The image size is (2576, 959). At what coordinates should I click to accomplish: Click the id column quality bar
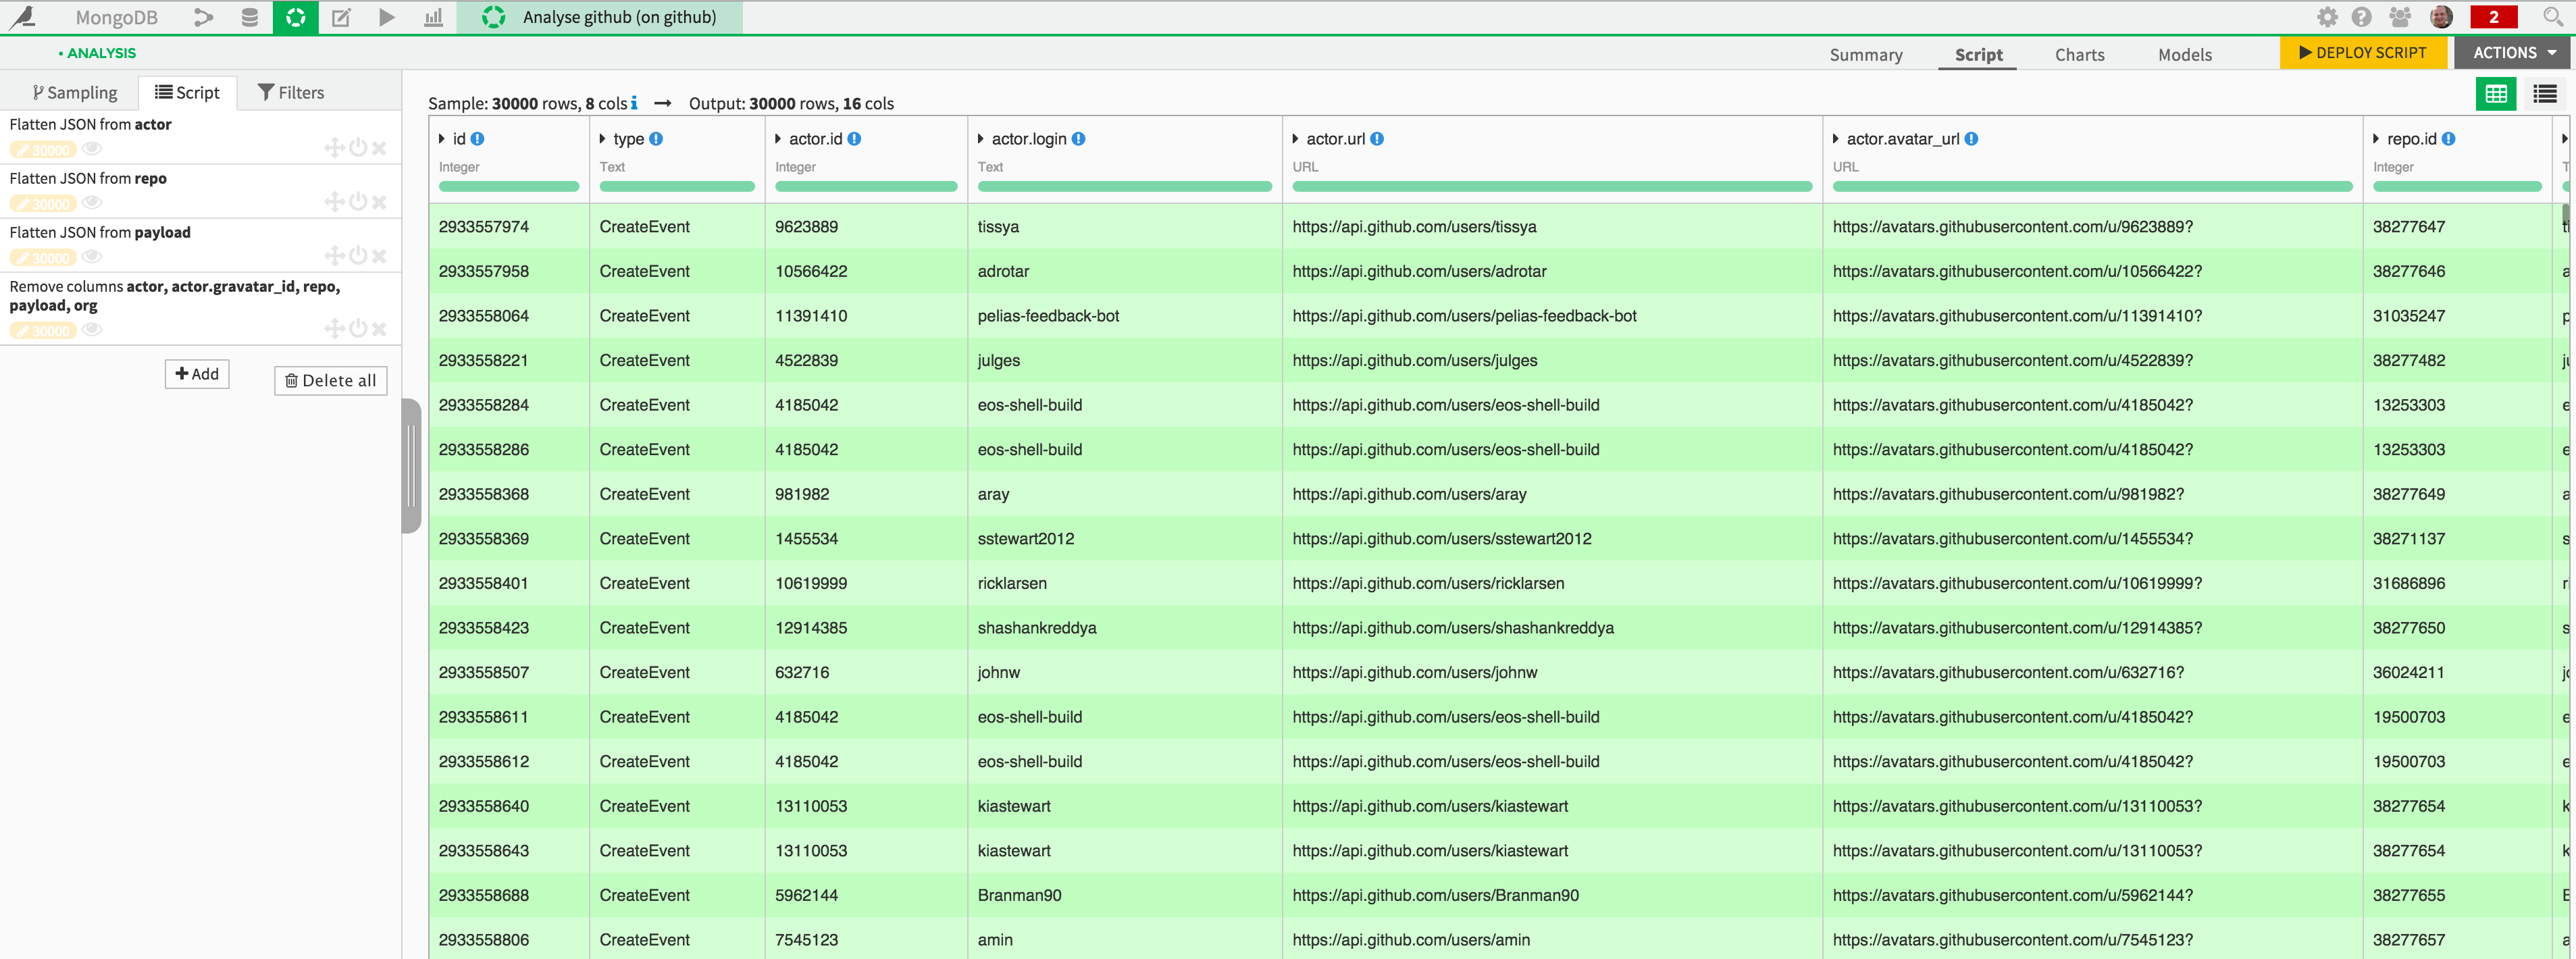tap(509, 187)
